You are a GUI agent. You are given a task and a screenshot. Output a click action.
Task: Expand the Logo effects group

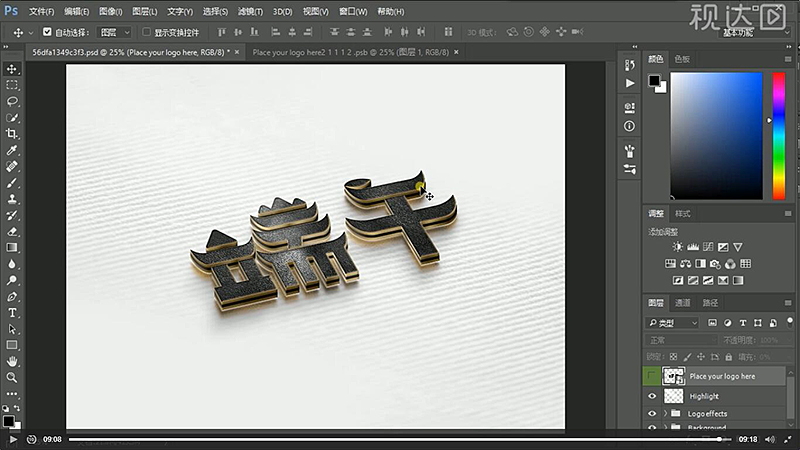[x=665, y=414]
